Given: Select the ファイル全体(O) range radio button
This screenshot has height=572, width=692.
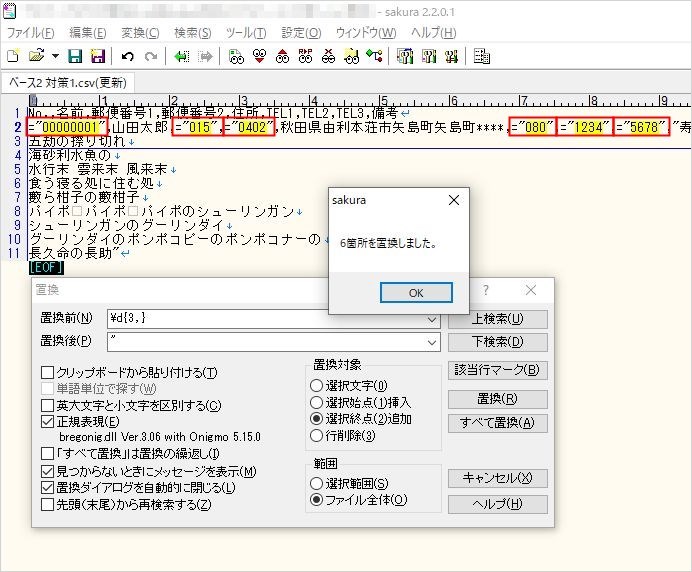Looking at the screenshot, I should (316, 500).
